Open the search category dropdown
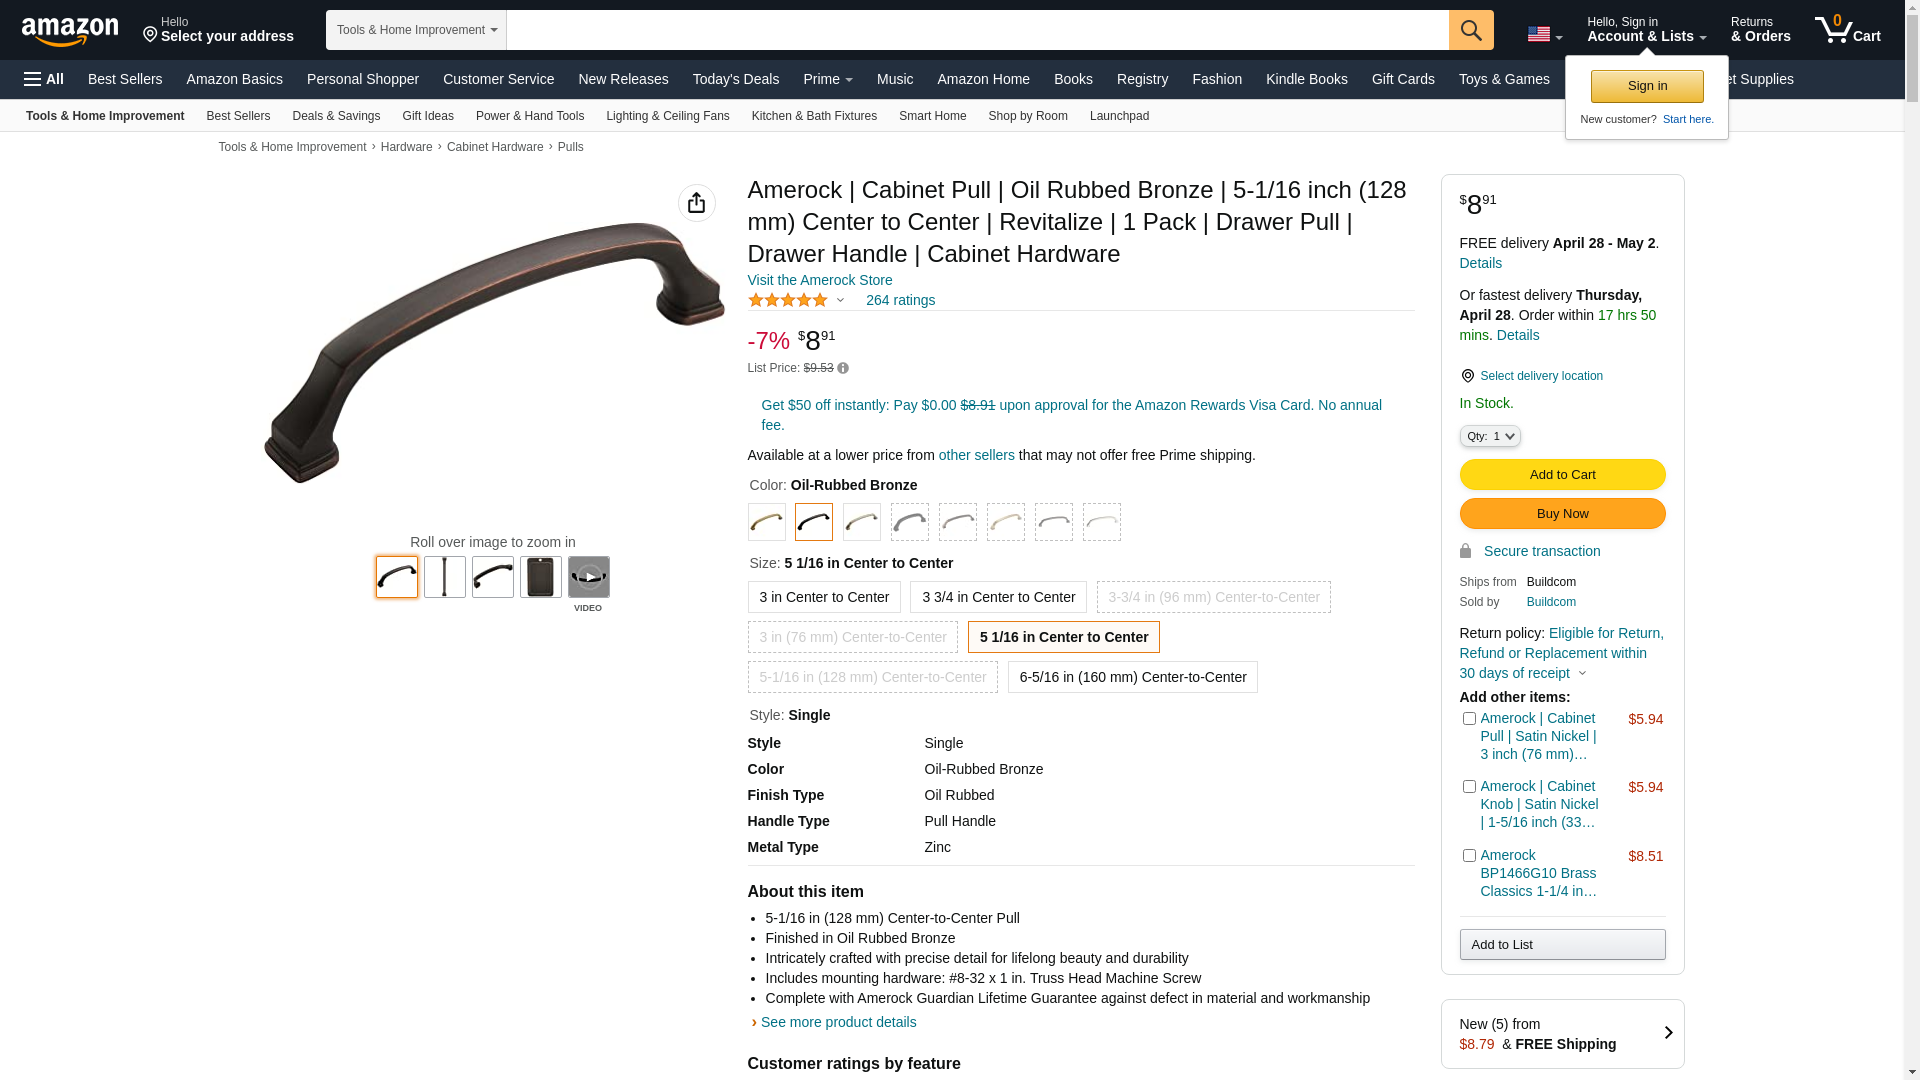1920x1080 pixels. coord(416,30)
